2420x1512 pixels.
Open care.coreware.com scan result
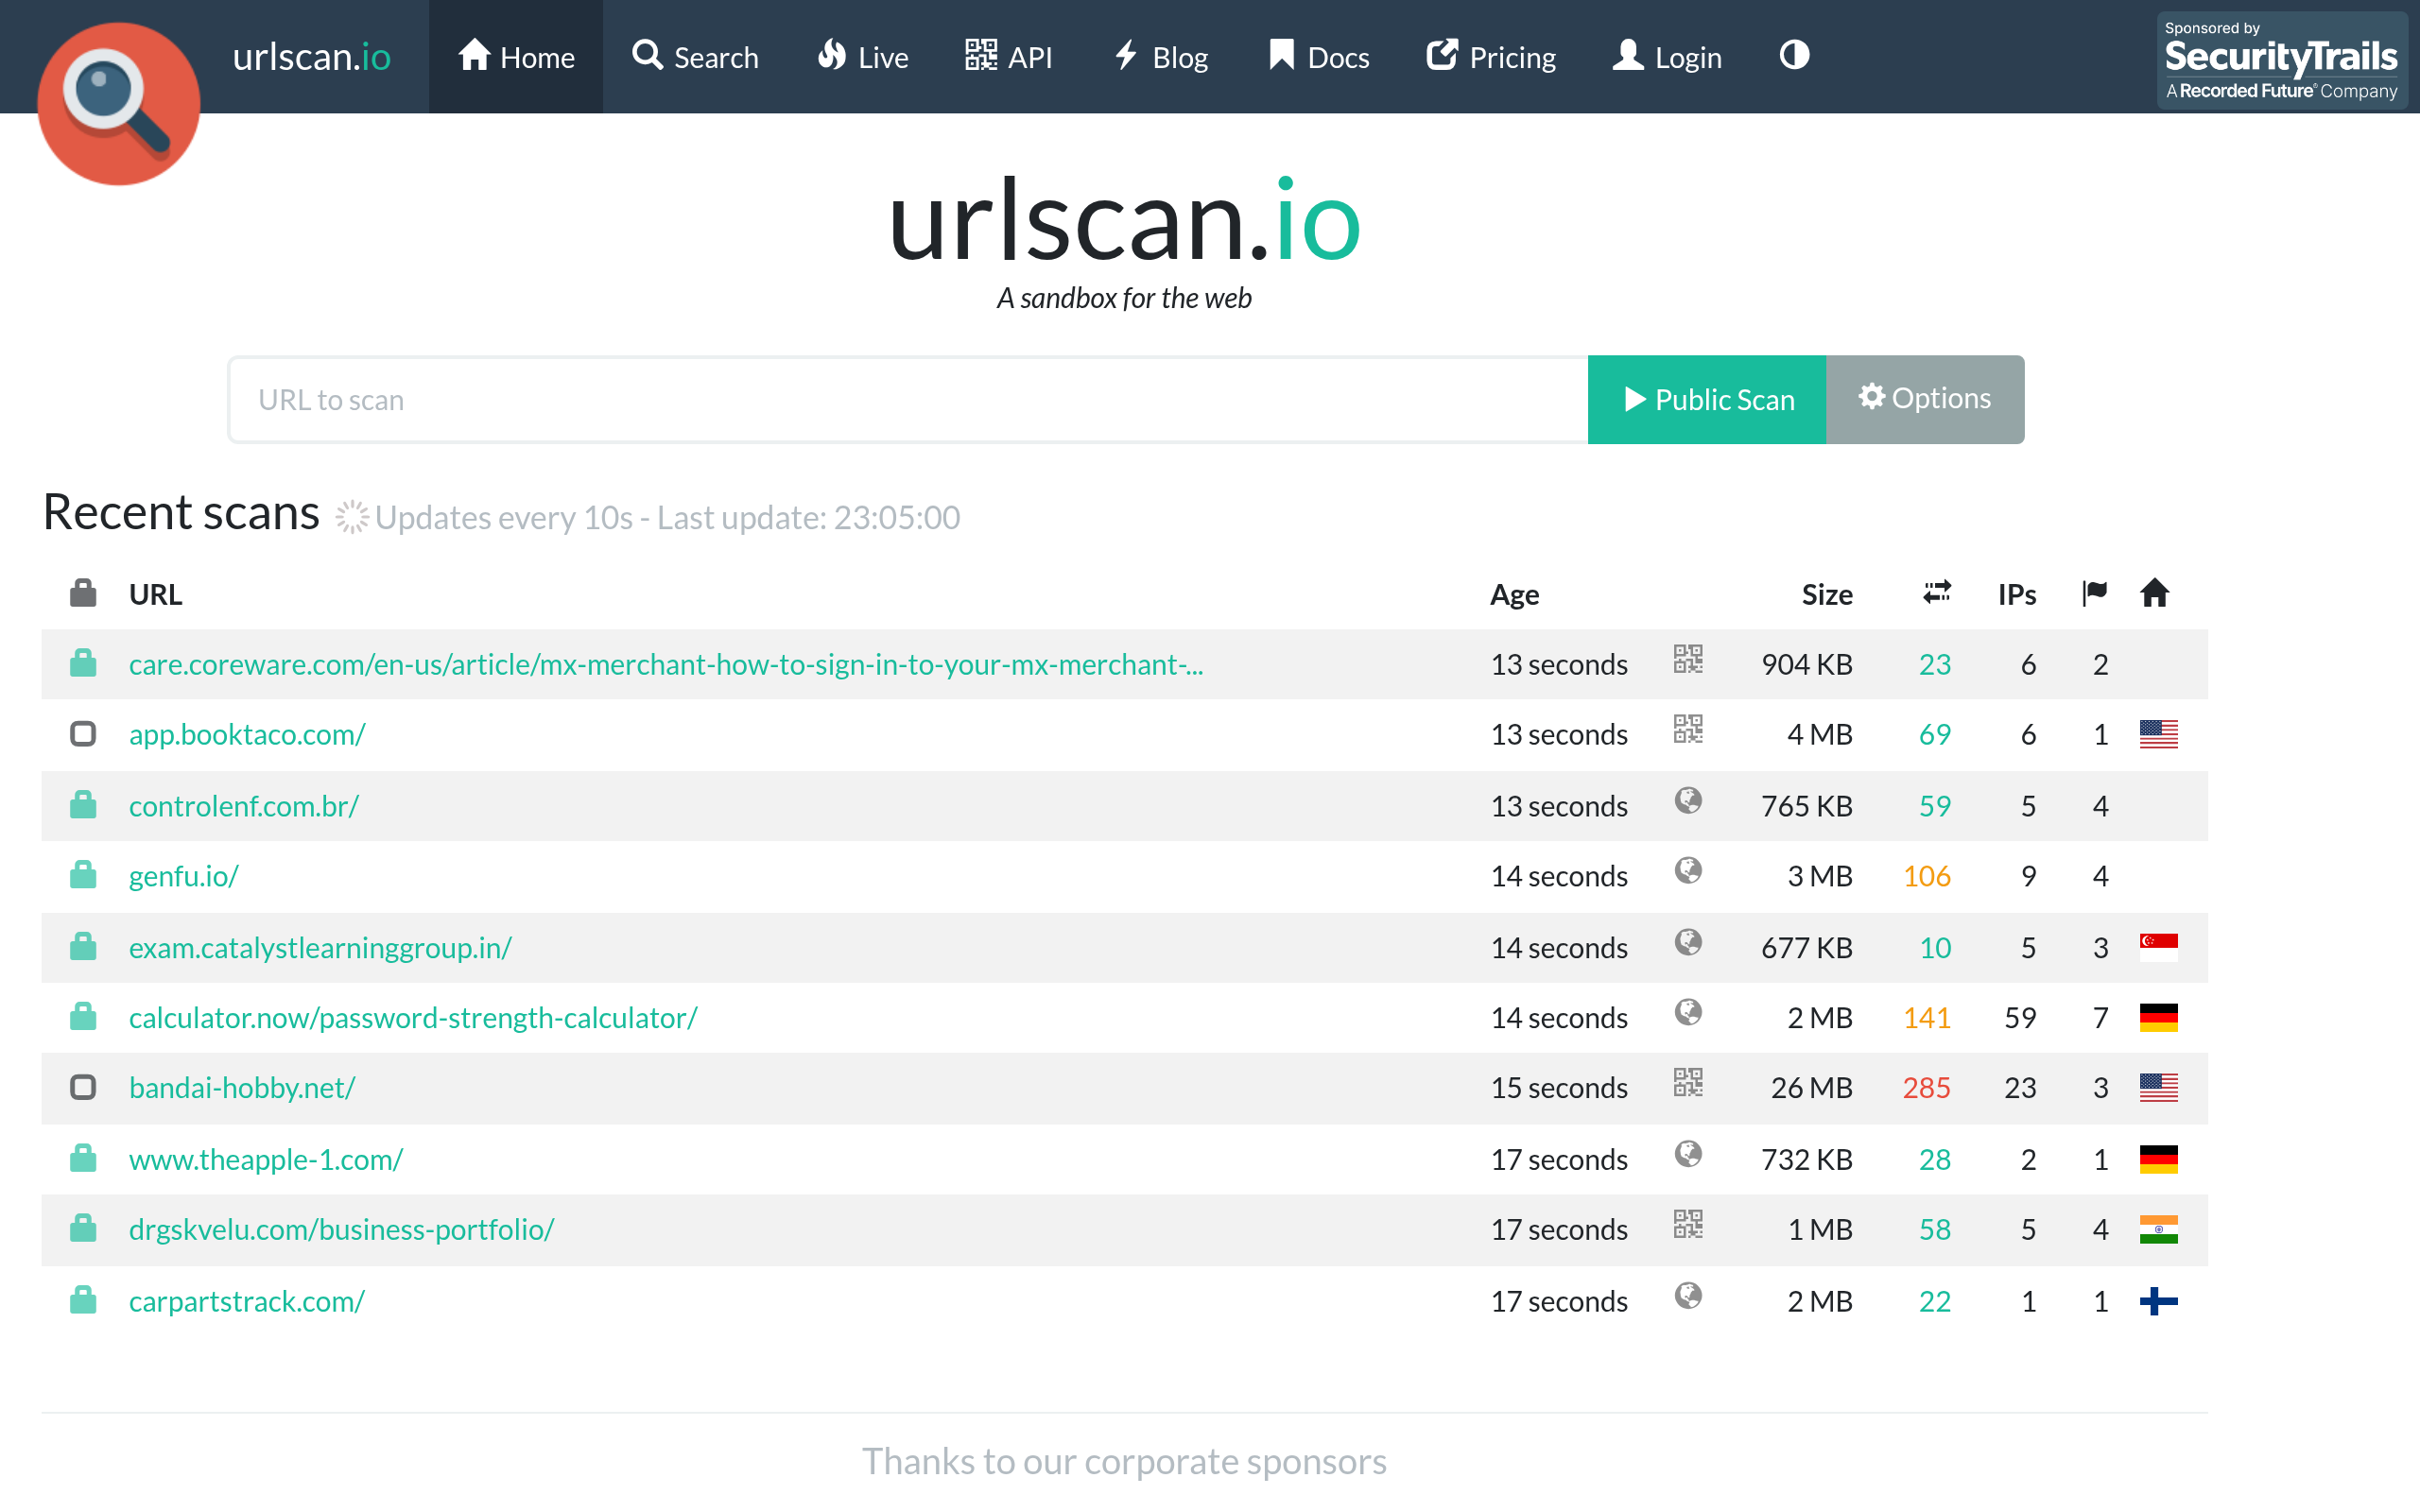tap(666, 664)
